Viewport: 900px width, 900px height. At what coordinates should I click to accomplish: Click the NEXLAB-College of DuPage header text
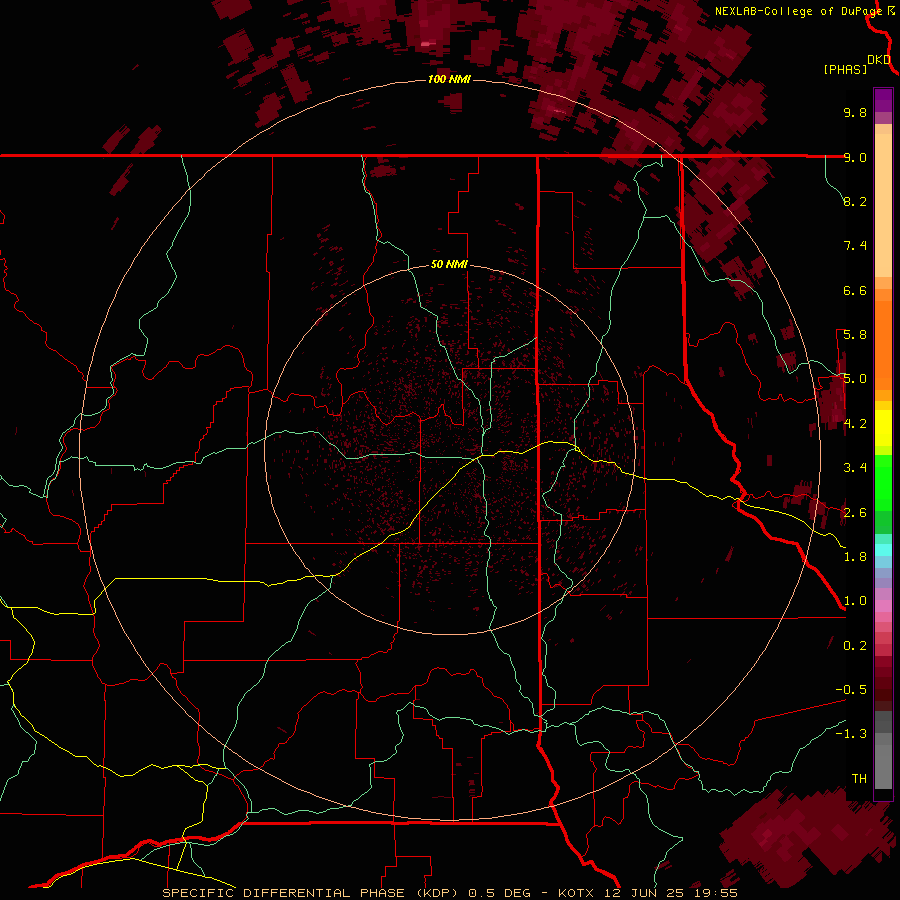tap(798, 11)
